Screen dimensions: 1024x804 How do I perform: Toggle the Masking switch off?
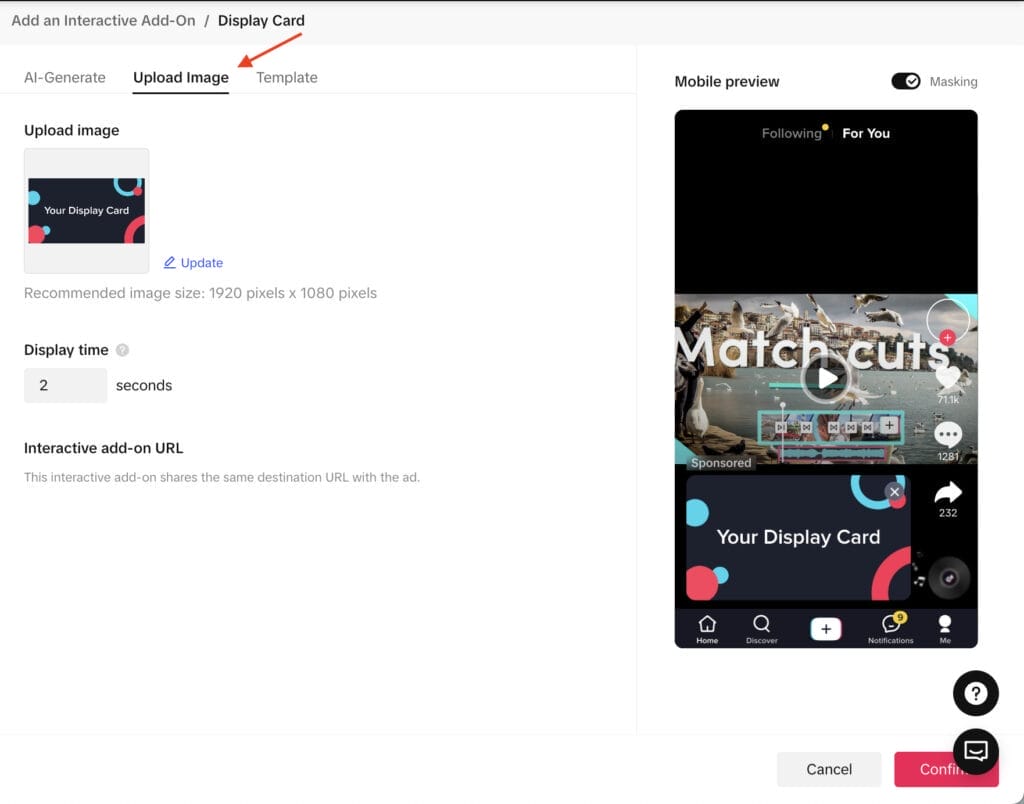(x=906, y=81)
